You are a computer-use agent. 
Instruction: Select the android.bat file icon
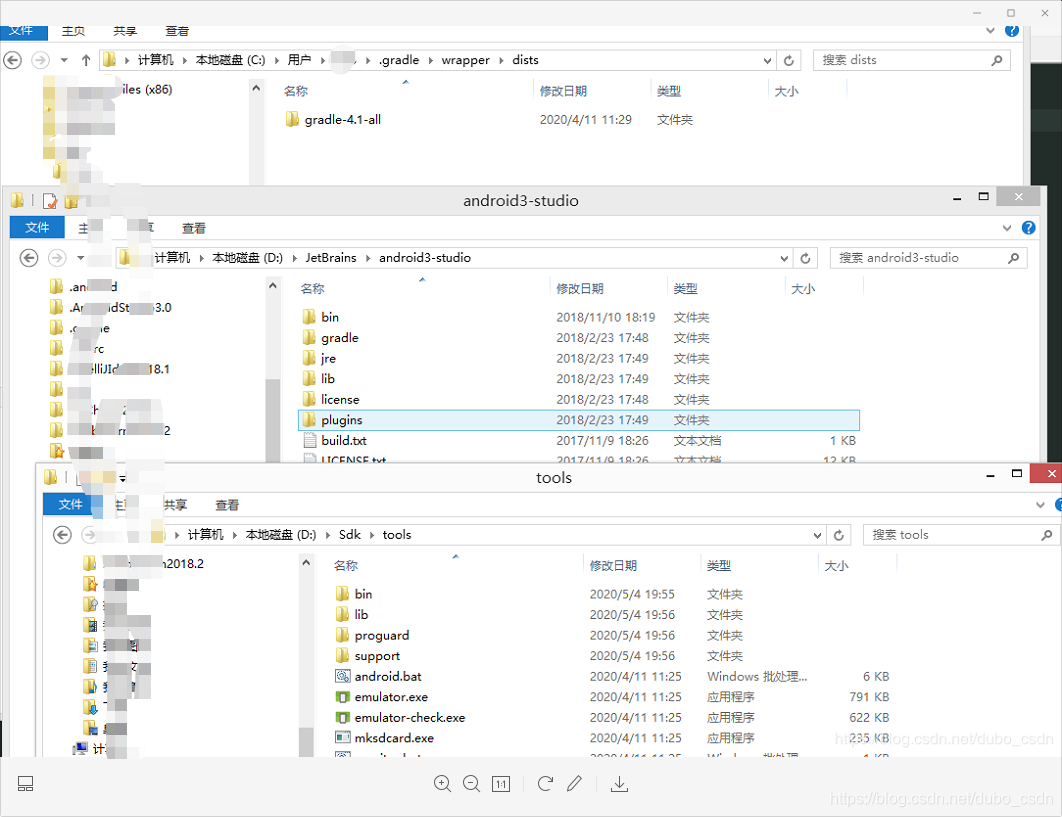coord(343,676)
